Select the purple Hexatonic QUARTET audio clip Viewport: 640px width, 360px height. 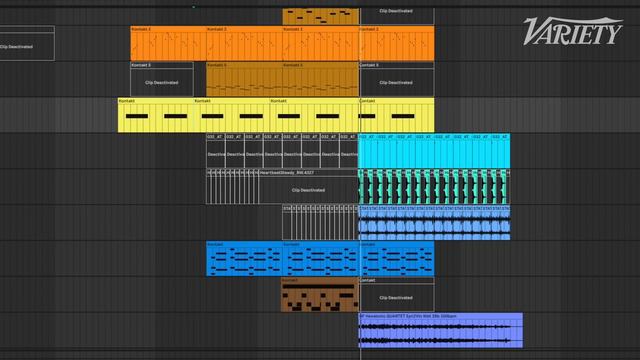(x=441, y=330)
